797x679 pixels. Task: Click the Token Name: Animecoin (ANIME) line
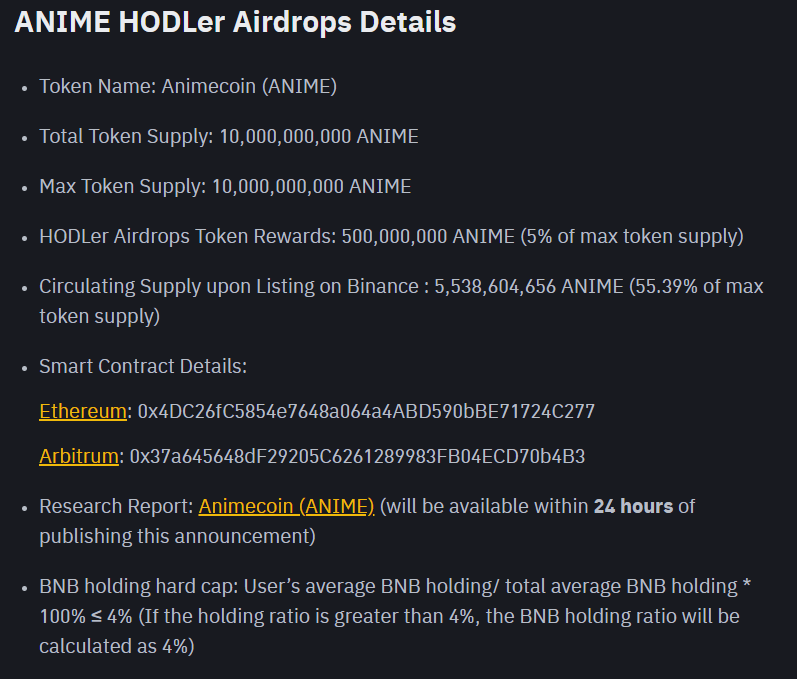coord(188,86)
